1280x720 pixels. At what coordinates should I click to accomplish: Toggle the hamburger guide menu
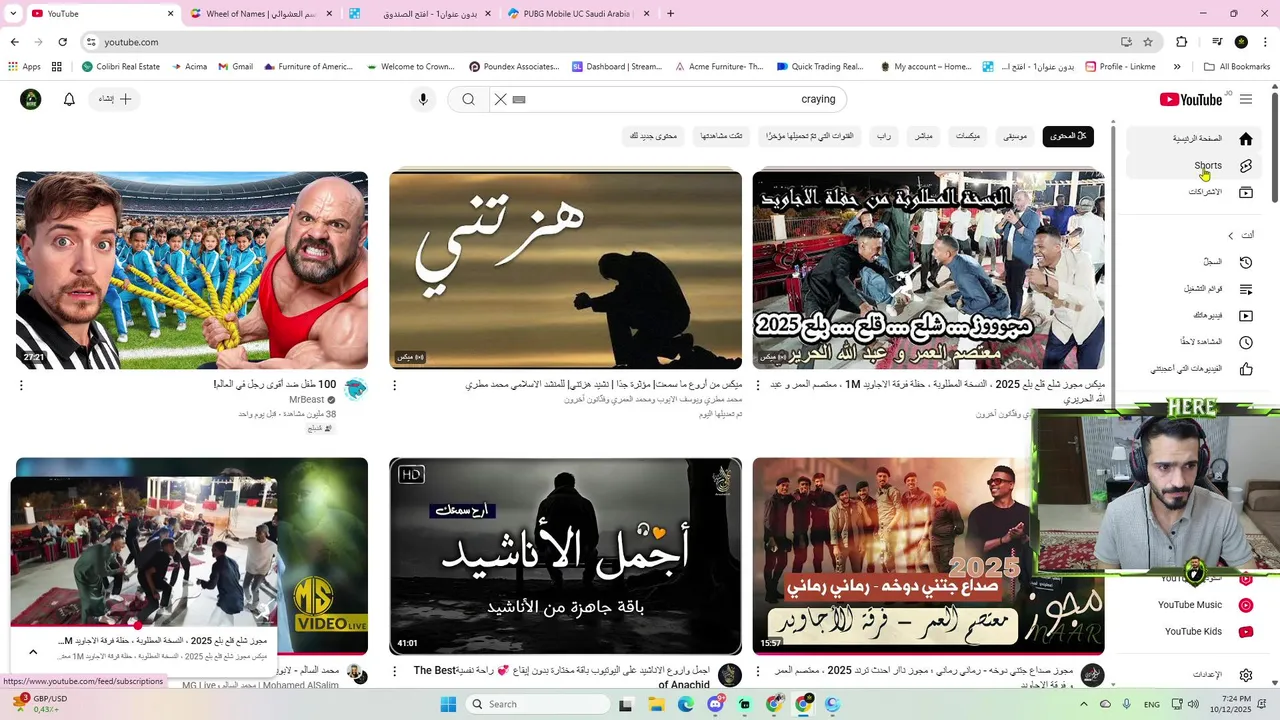(1246, 99)
